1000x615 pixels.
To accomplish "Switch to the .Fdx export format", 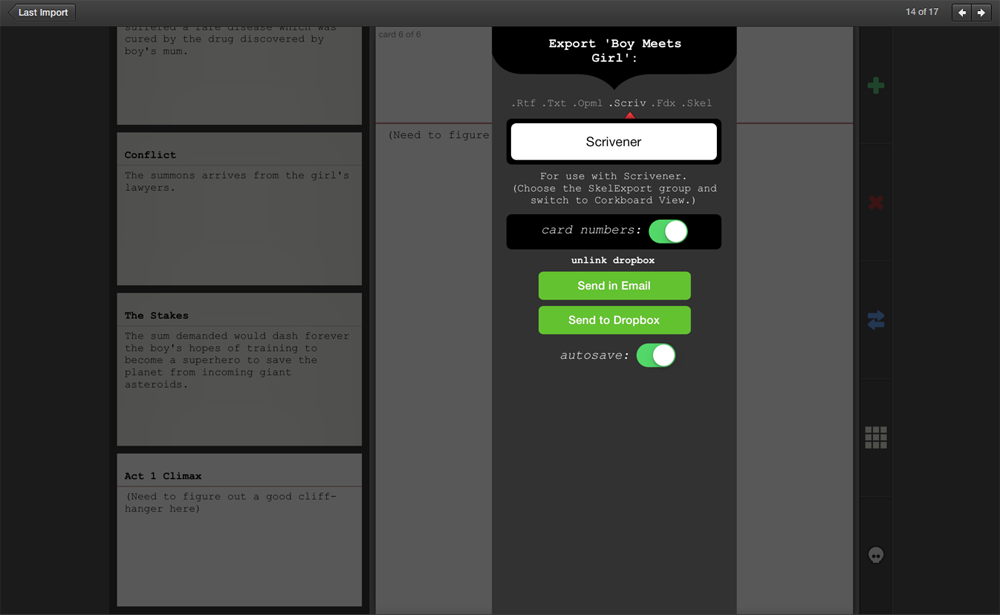I will [x=663, y=103].
